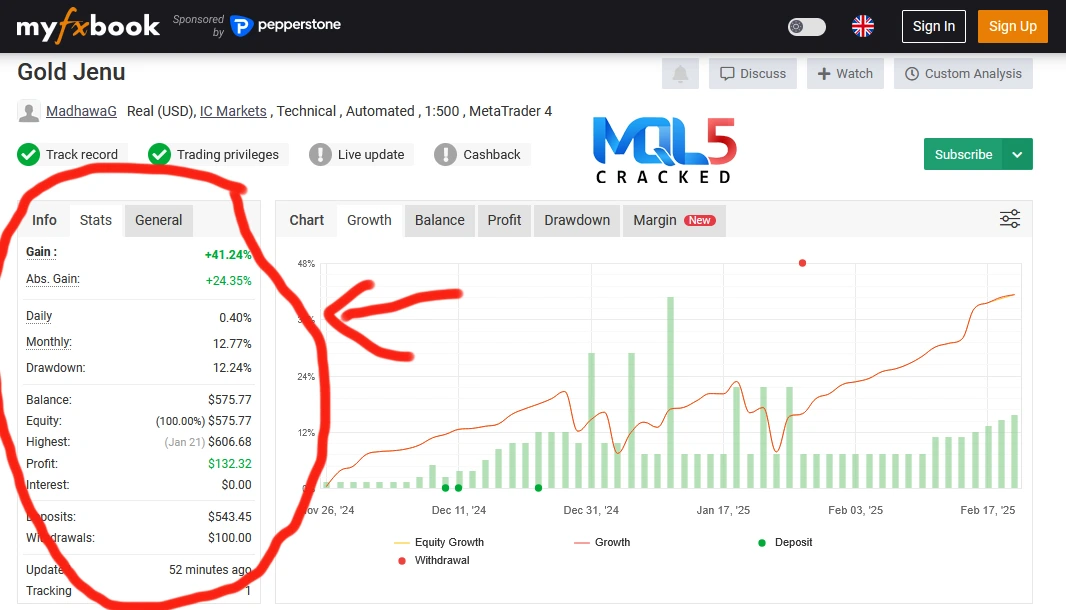The image size is (1066, 610).
Task: Click the "Dec 11, '24" axis date
Action: (x=459, y=510)
